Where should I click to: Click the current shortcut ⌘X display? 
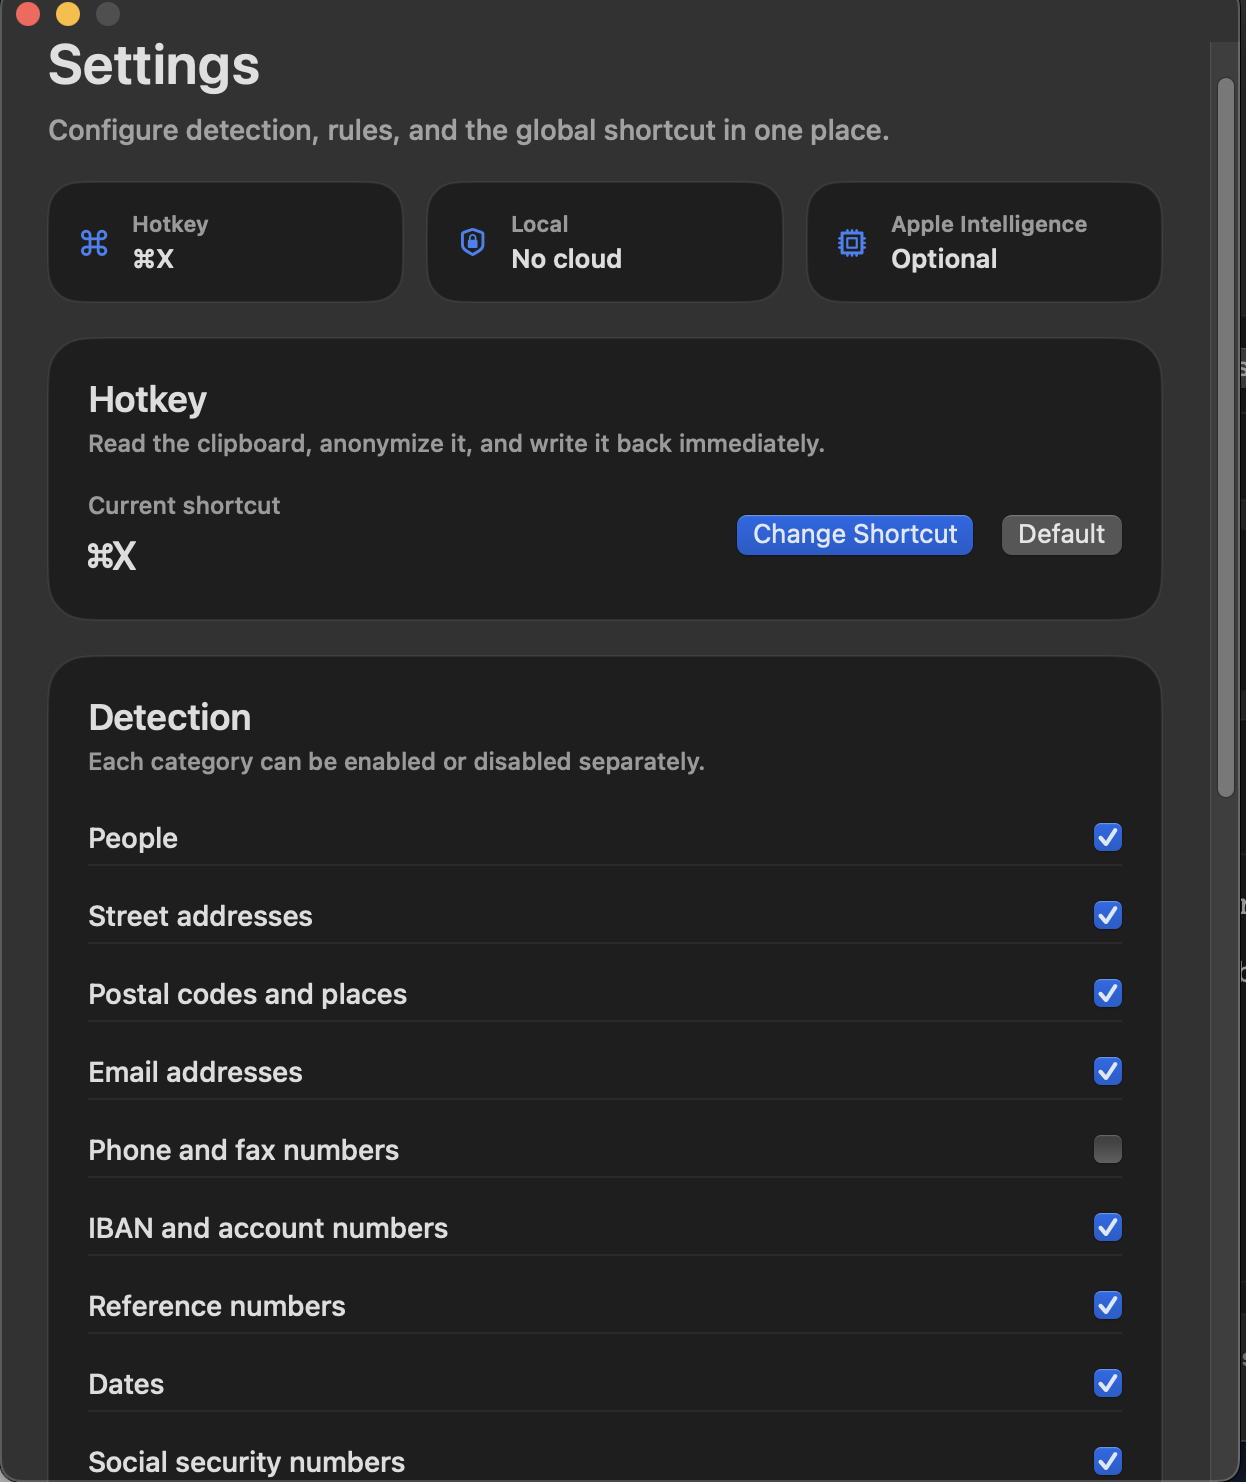tap(112, 556)
